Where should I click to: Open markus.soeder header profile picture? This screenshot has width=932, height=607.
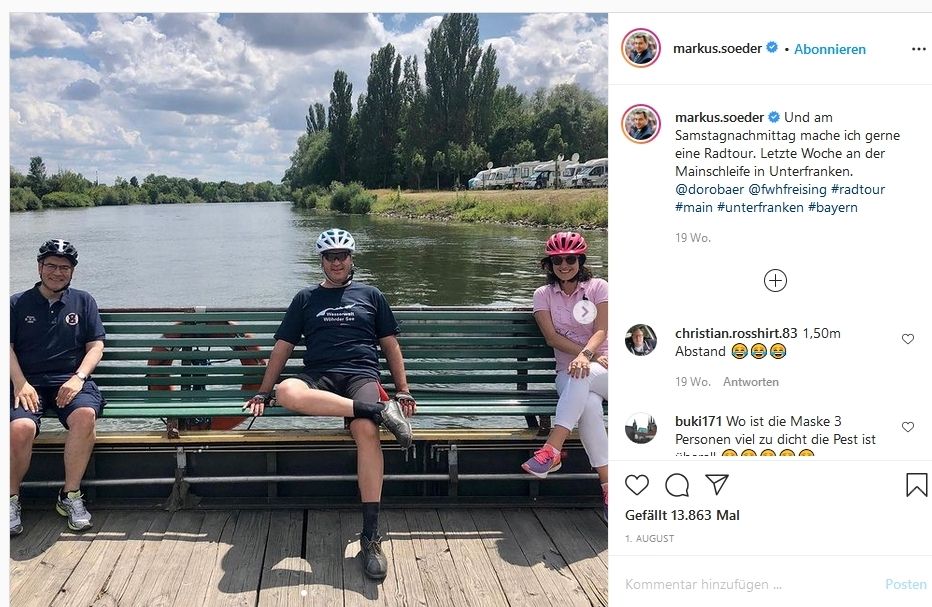(641, 48)
